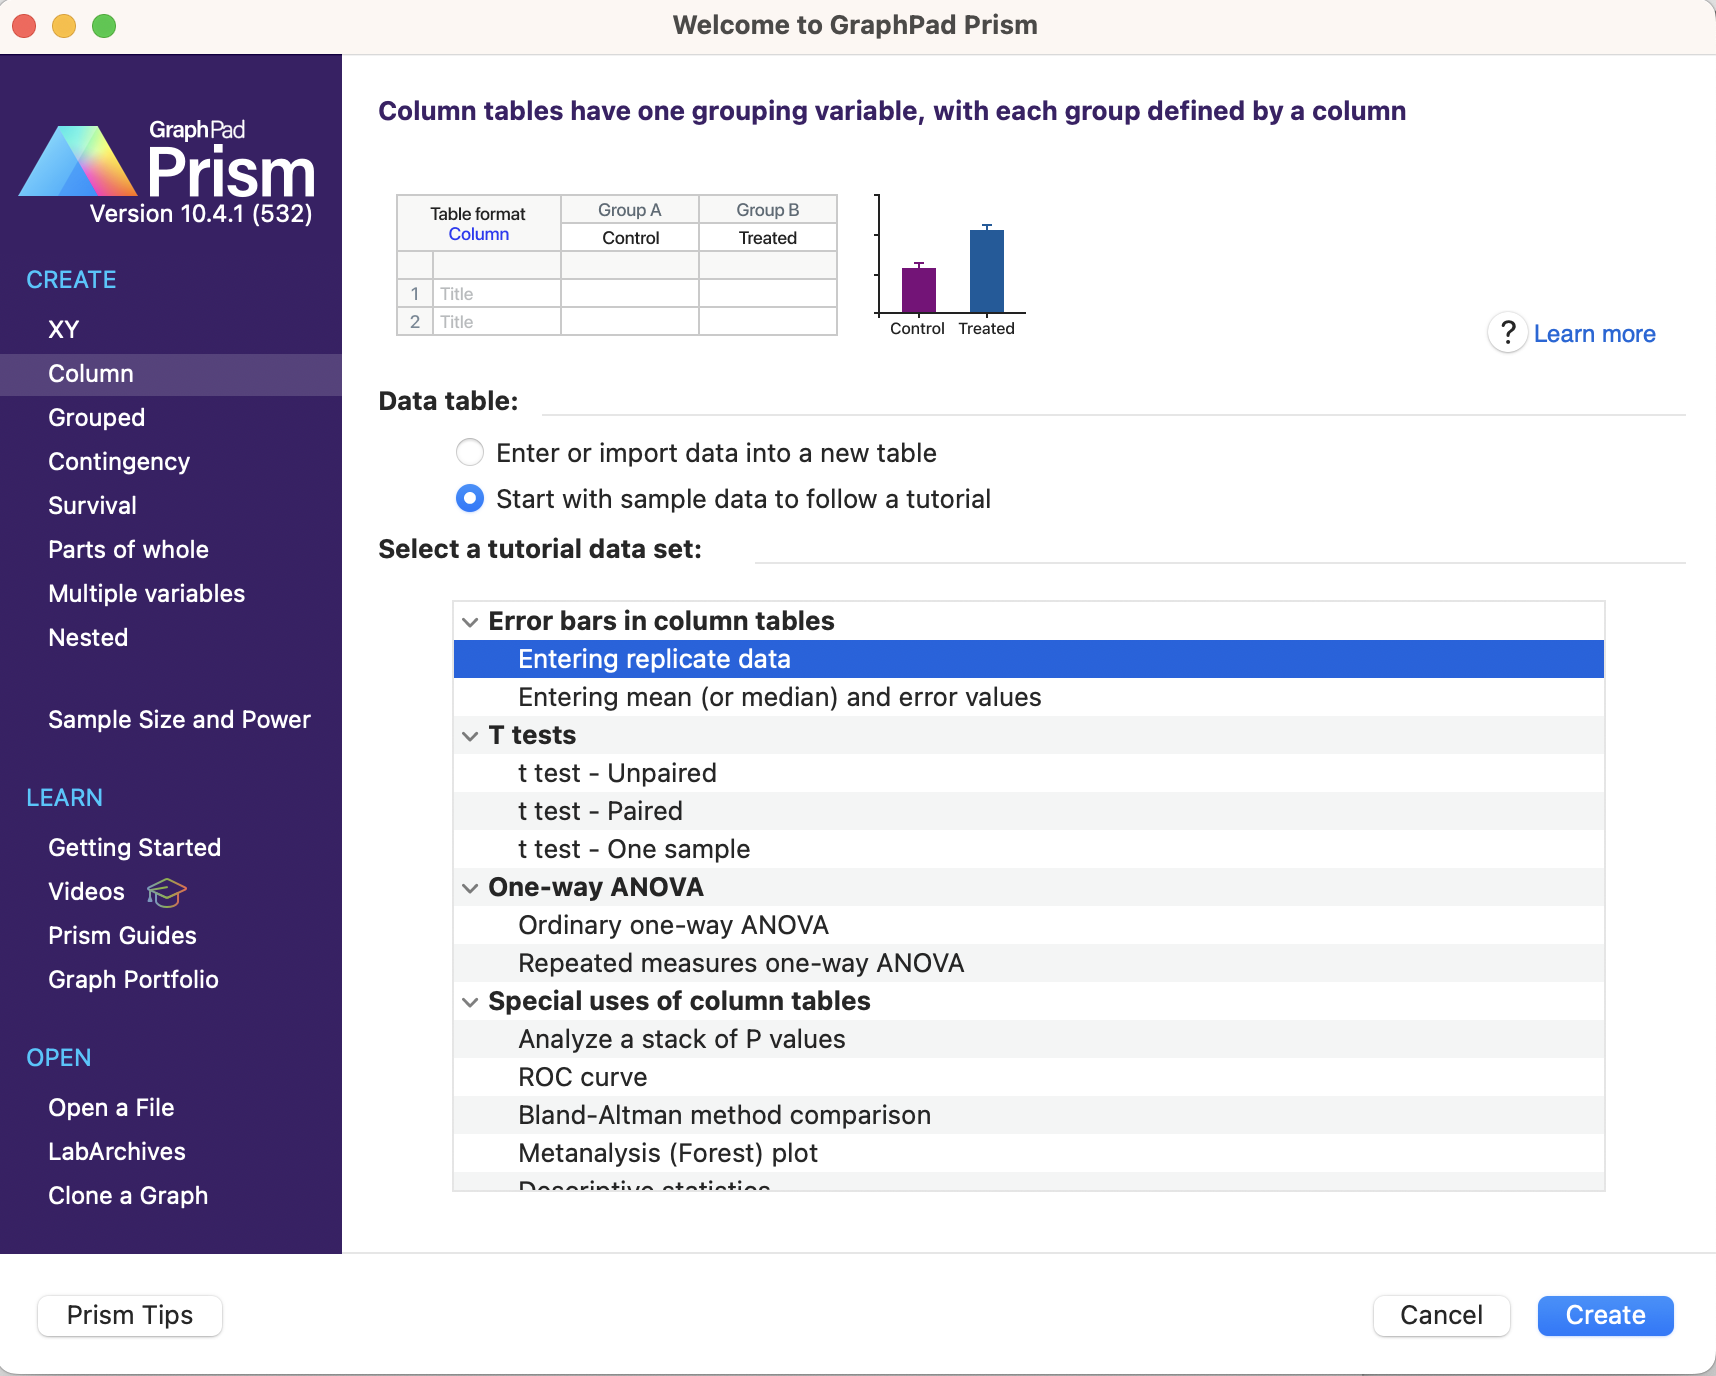This screenshot has width=1716, height=1376.
Task: Choose the XY table type
Action: [171, 330]
